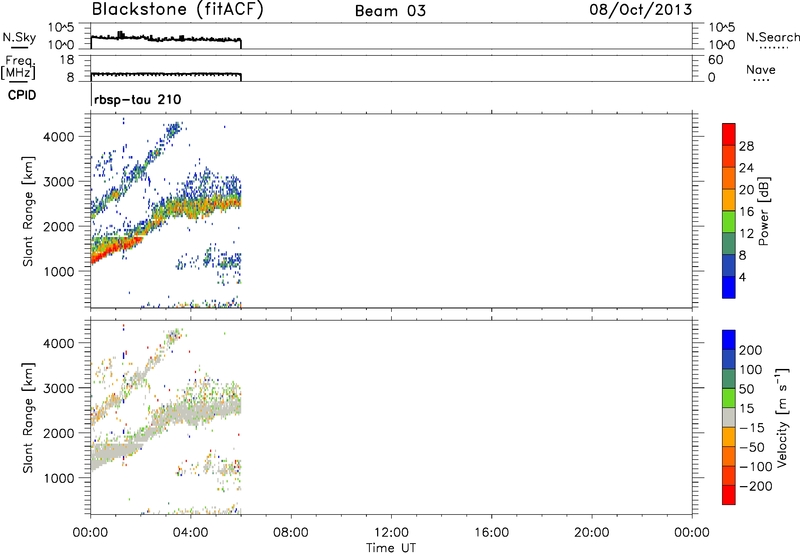This screenshot has width=800, height=554.
Task: Click the 'Nave' legend label
Action: click(x=761, y=69)
